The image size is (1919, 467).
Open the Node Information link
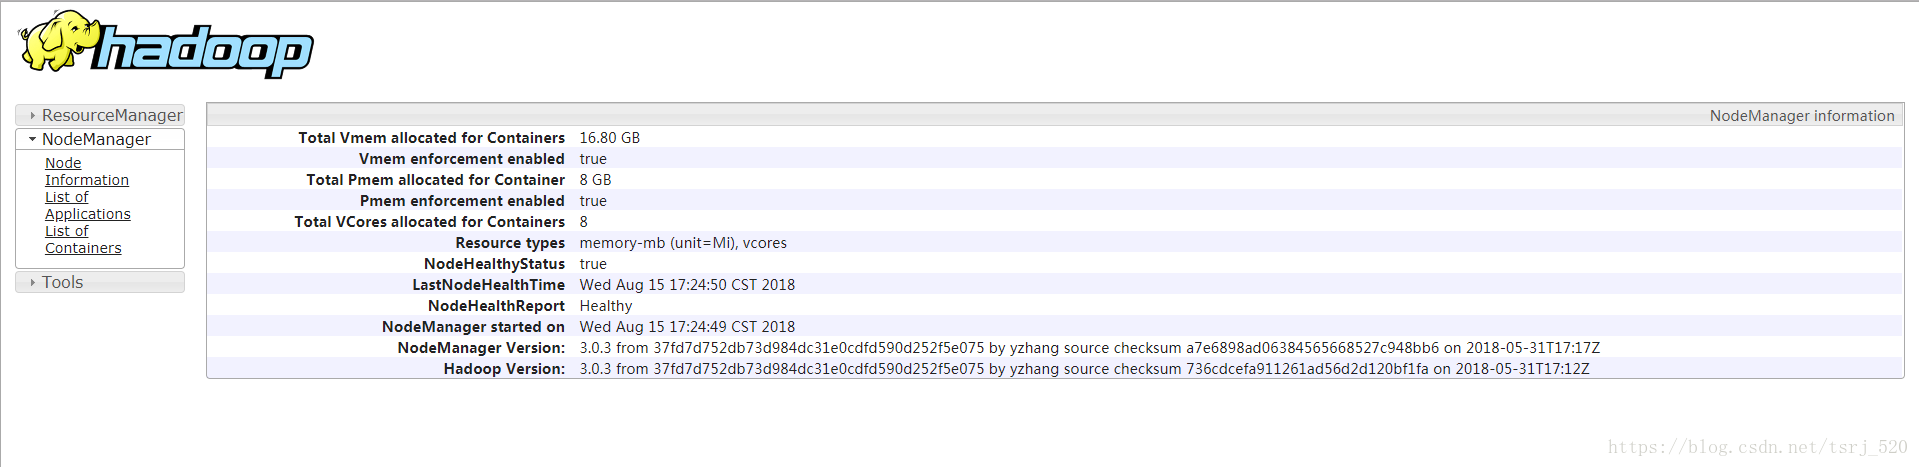tap(87, 171)
